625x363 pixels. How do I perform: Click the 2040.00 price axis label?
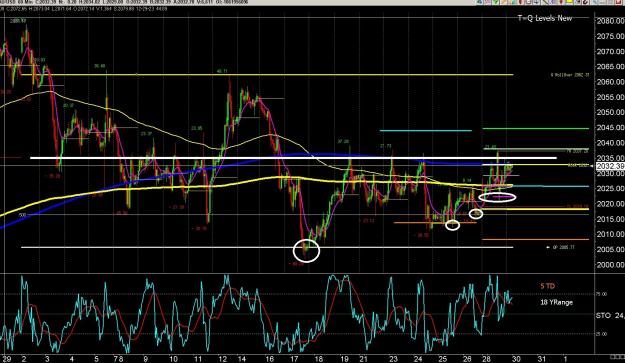click(611, 143)
